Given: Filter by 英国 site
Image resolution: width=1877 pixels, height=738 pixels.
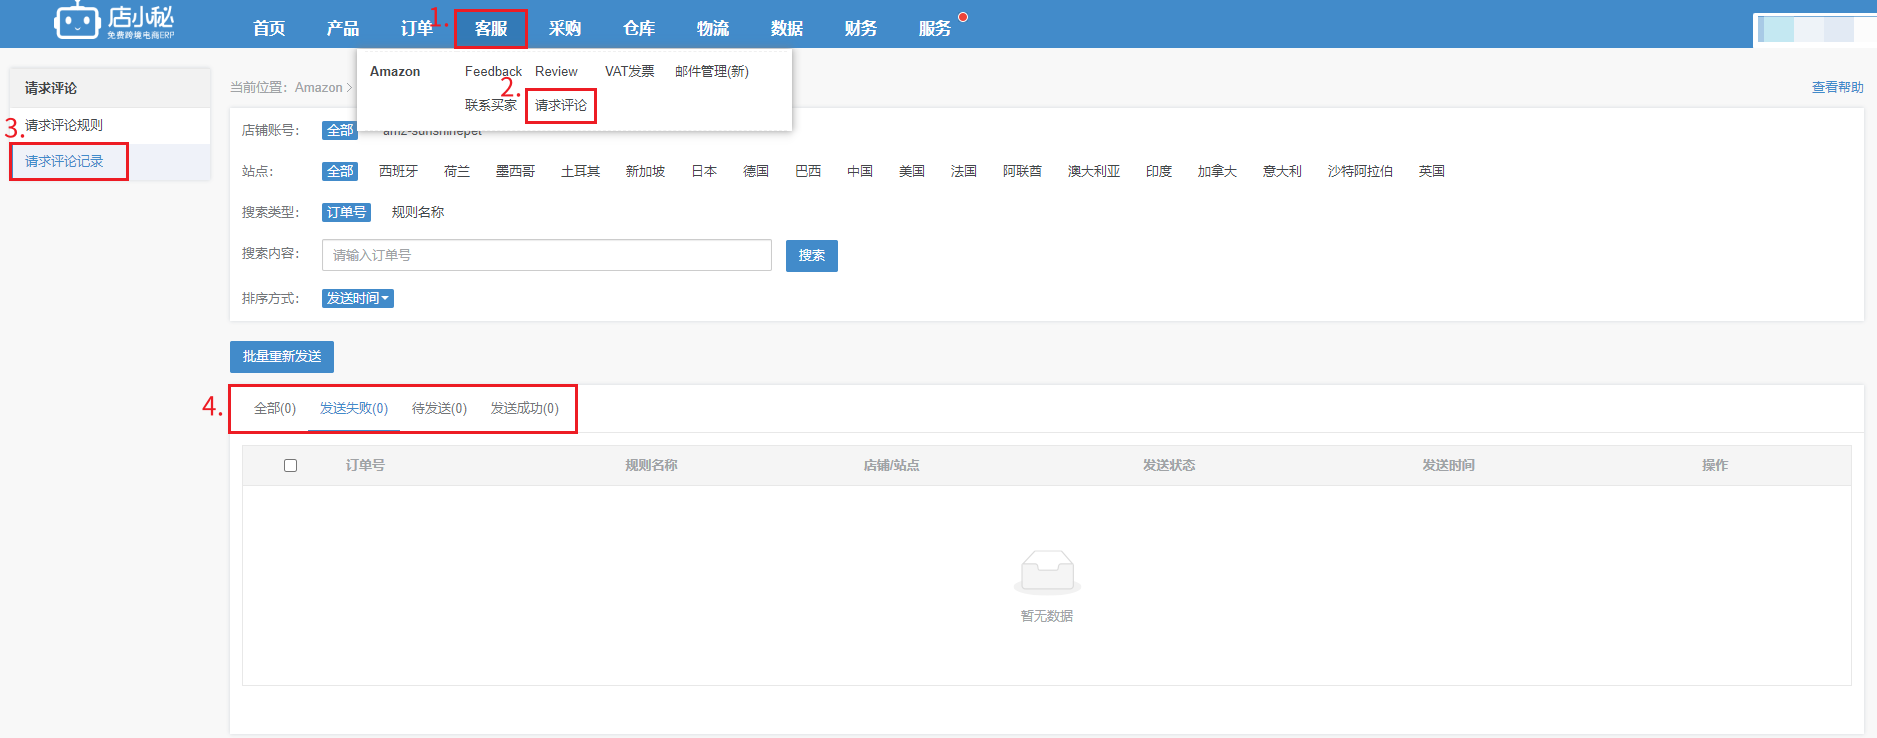Looking at the screenshot, I should pyautogui.click(x=1432, y=171).
